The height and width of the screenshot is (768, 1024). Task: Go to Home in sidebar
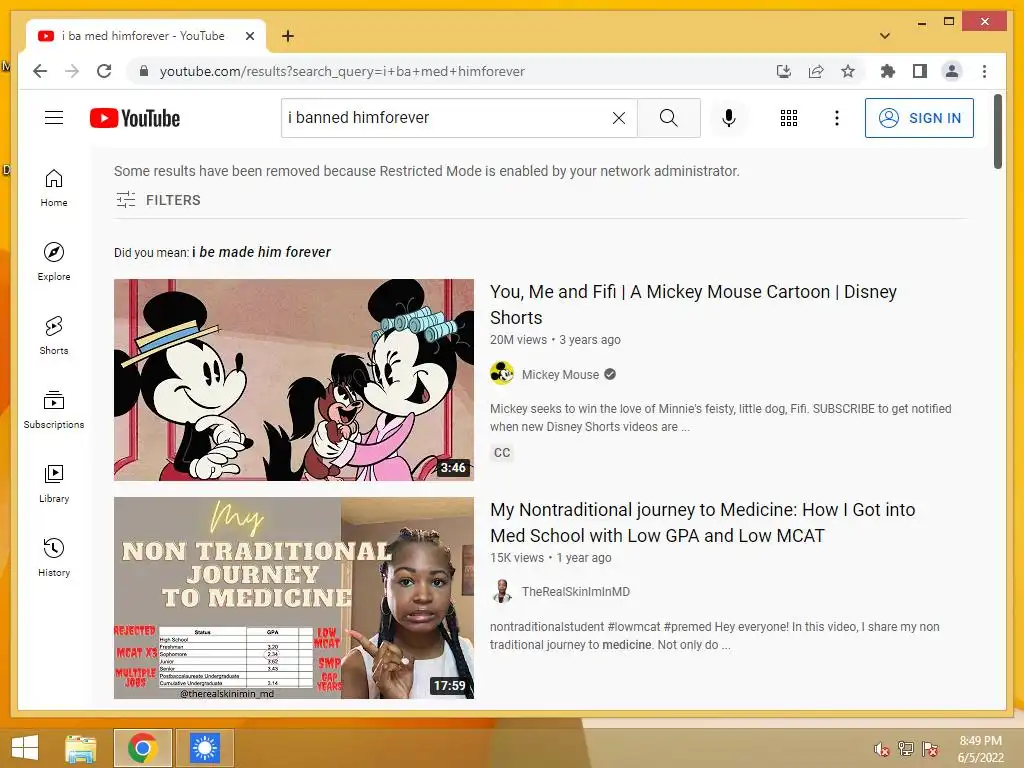pos(54,188)
